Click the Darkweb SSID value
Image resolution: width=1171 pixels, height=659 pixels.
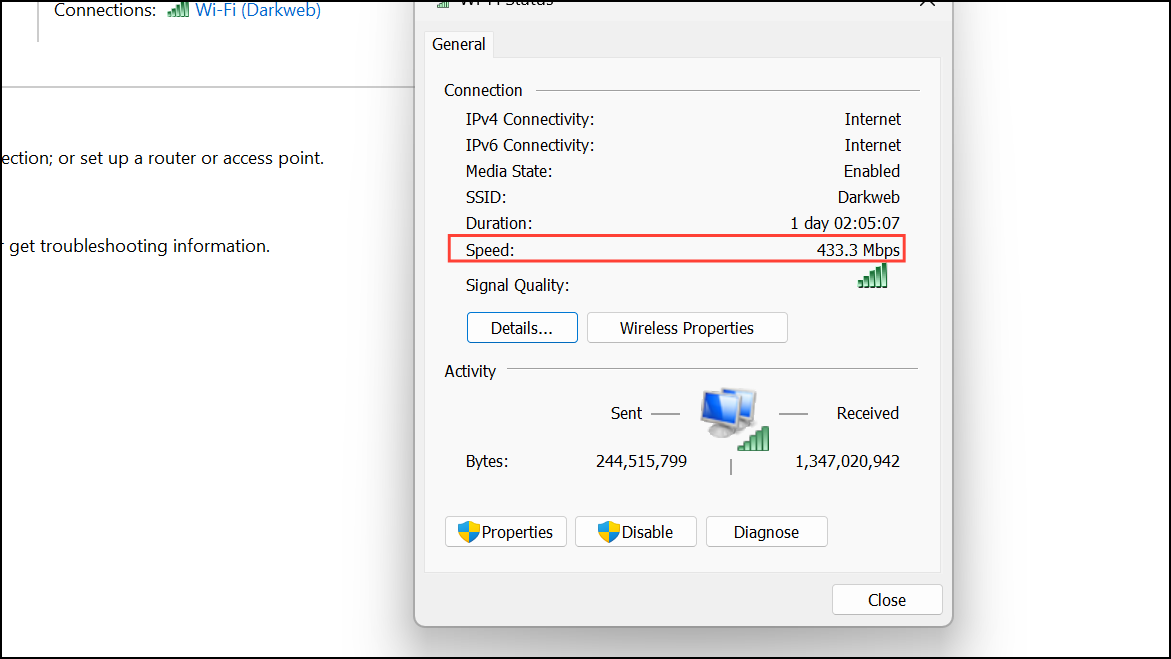(x=868, y=197)
